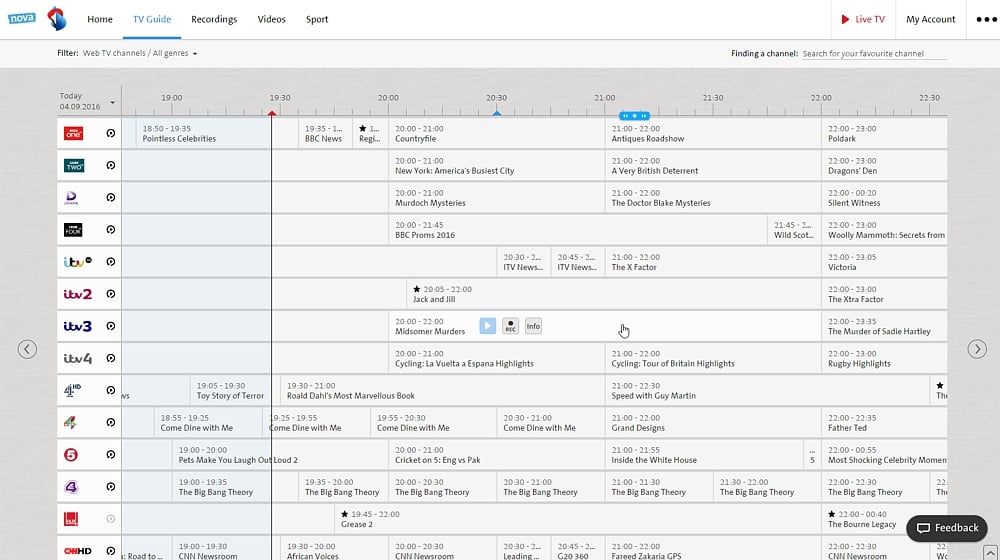This screenshot has width=1000, height=560.
Task: Click the blue triangle marker at 20:30
Action: [x=497, y=113]
